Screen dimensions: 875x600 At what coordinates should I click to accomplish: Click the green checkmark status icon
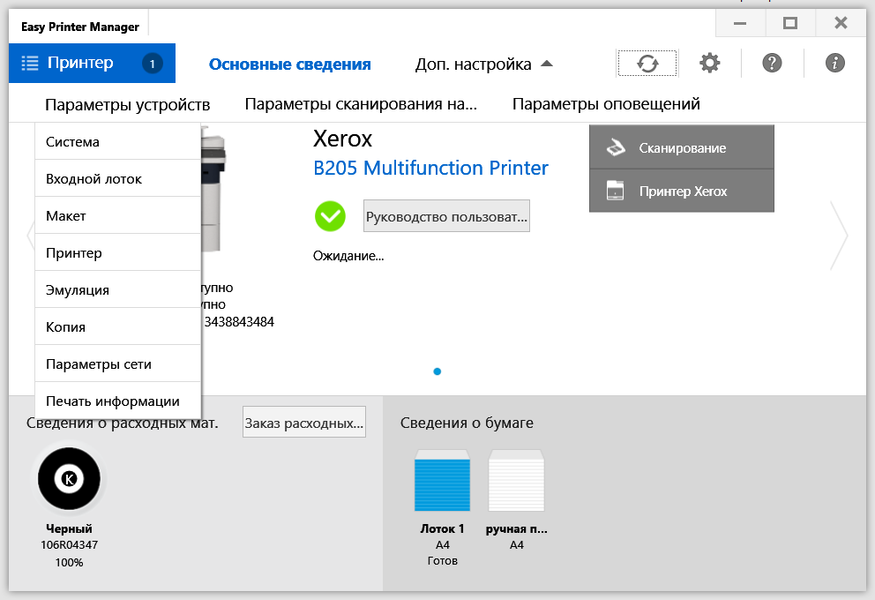(330, 217)
